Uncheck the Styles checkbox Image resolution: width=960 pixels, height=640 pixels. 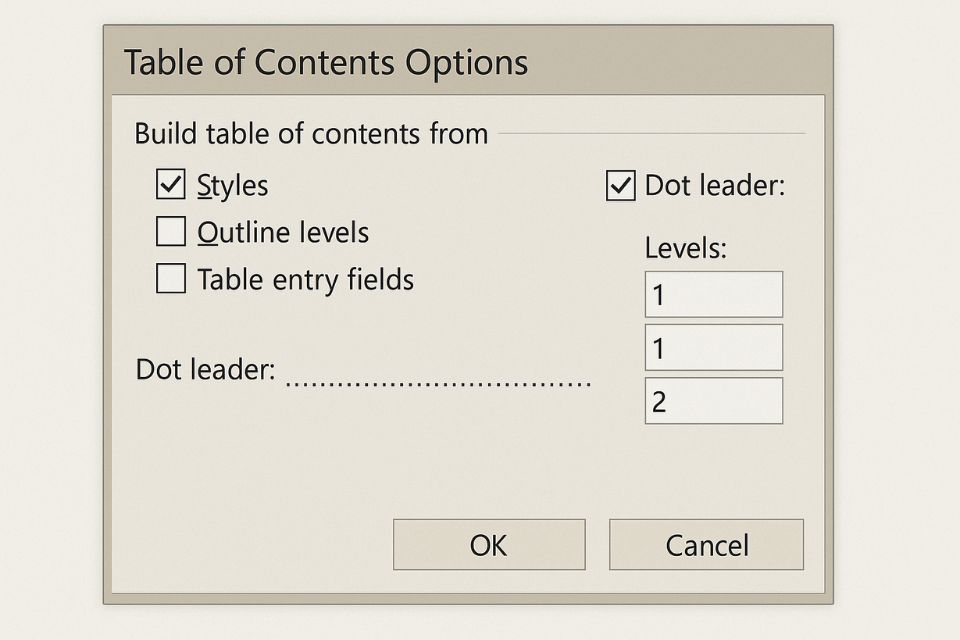pos(171,185)
